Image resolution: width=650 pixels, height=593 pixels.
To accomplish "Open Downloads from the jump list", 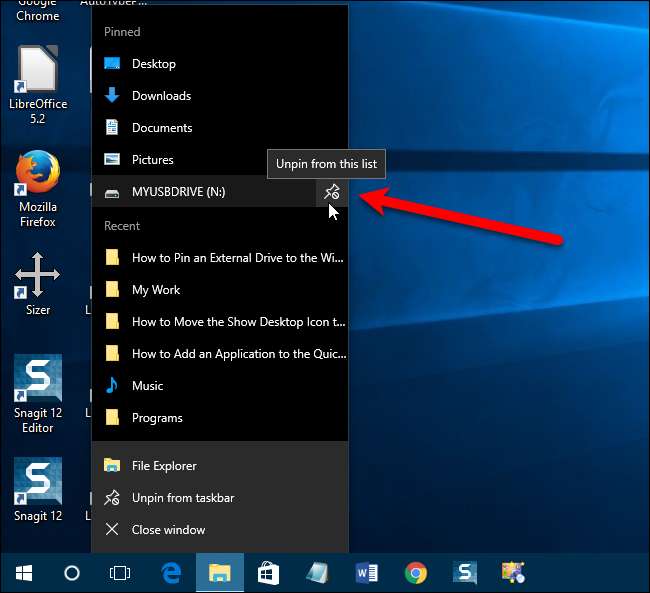I will click(x=161, y=96).
